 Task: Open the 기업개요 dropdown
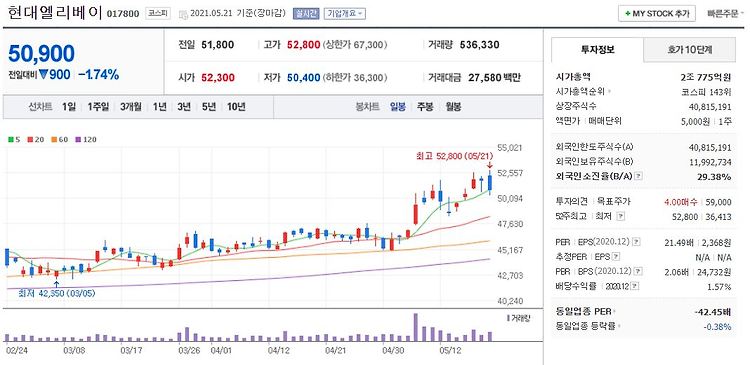tap(344, 14)
